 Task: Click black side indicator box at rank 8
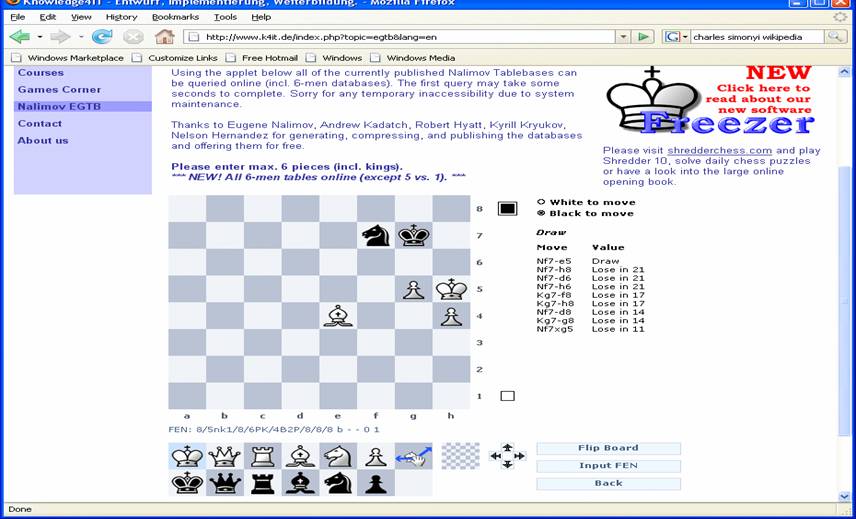(x=507, y=209)
